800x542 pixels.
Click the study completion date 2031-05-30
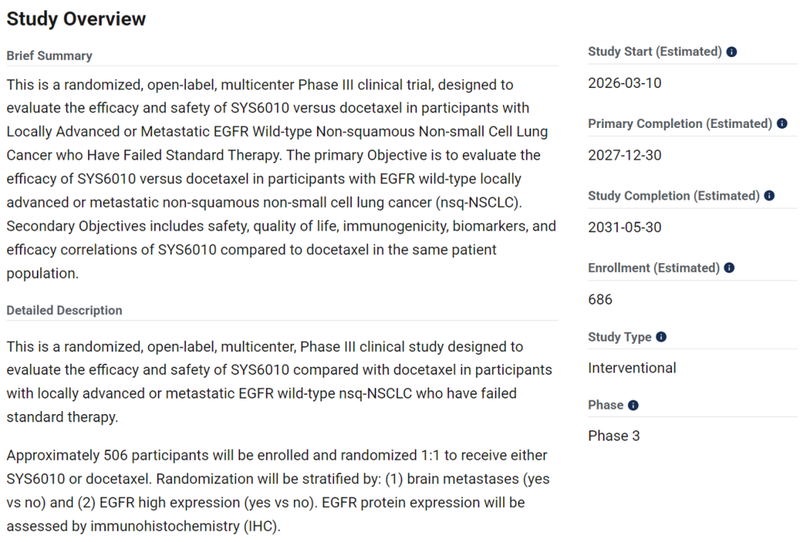tap(625, 227)
